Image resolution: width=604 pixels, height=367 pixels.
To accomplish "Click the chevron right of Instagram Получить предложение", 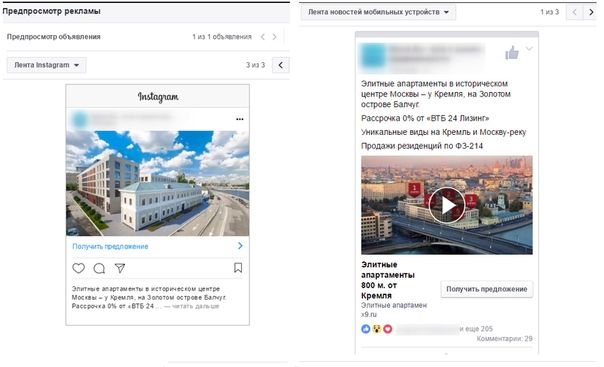I will pos(240,246).
